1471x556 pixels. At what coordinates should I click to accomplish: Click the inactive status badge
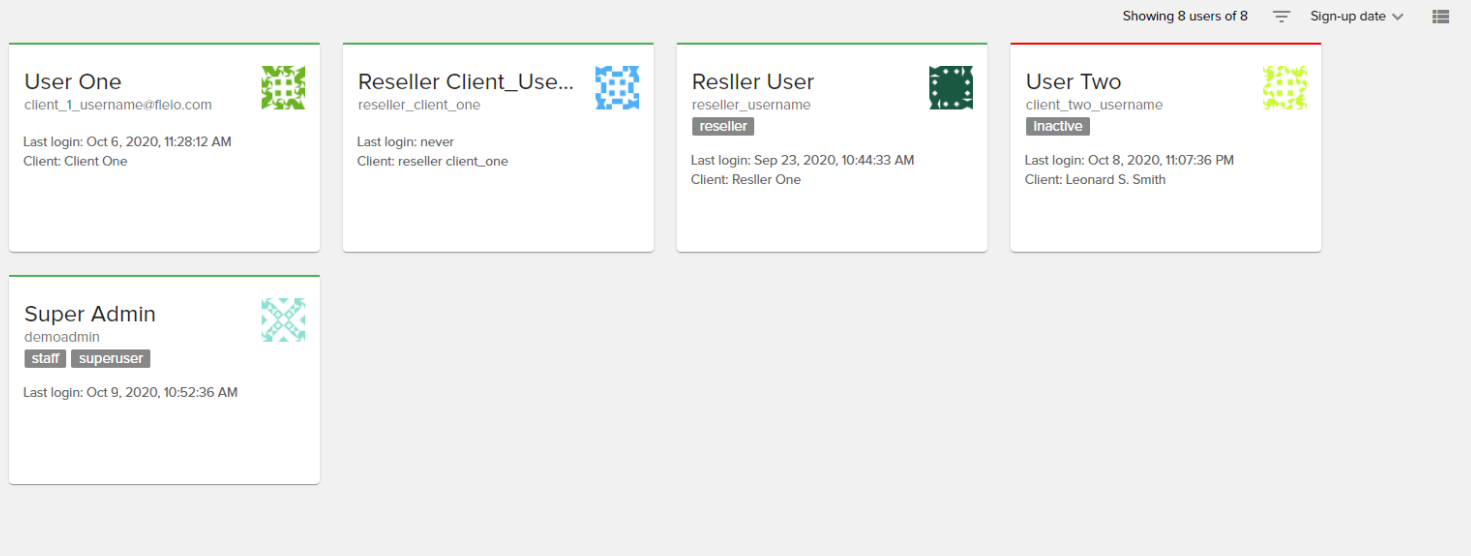1057,127
